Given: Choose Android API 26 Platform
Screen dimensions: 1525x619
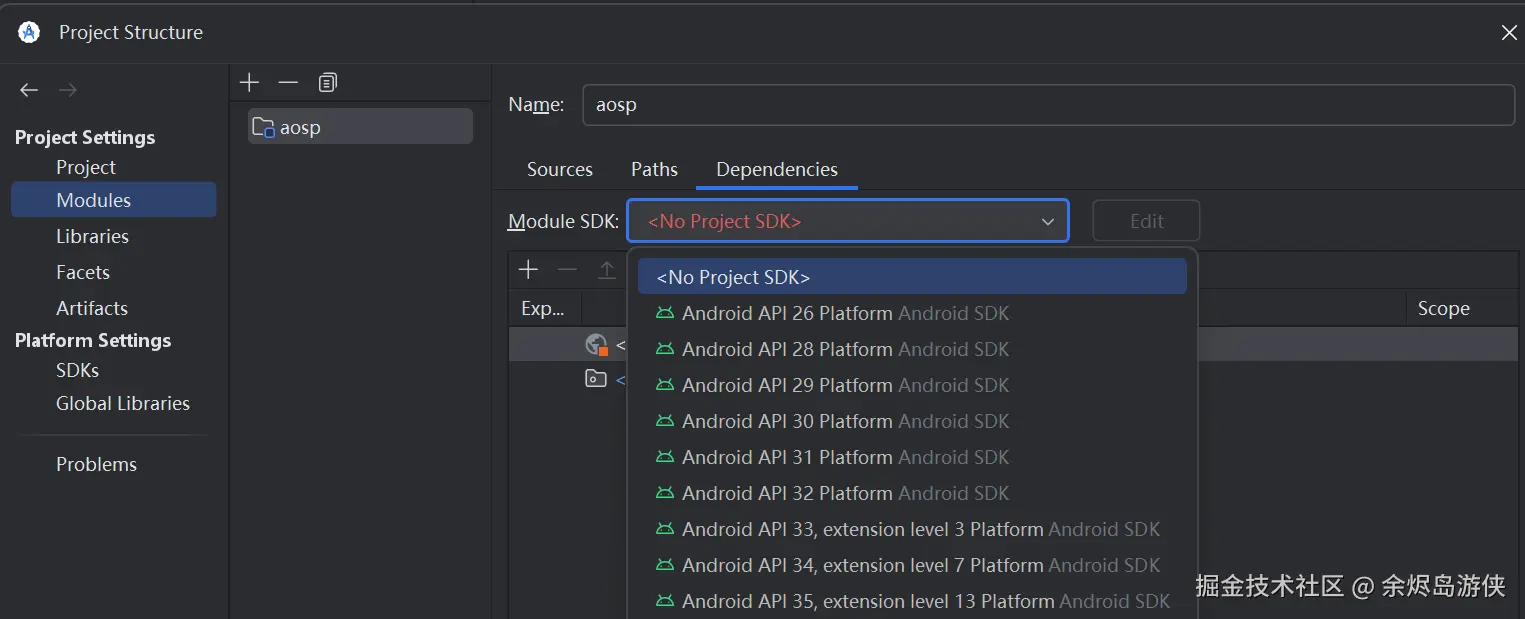Looking at the screenshot, I should [x=912, y=313].
